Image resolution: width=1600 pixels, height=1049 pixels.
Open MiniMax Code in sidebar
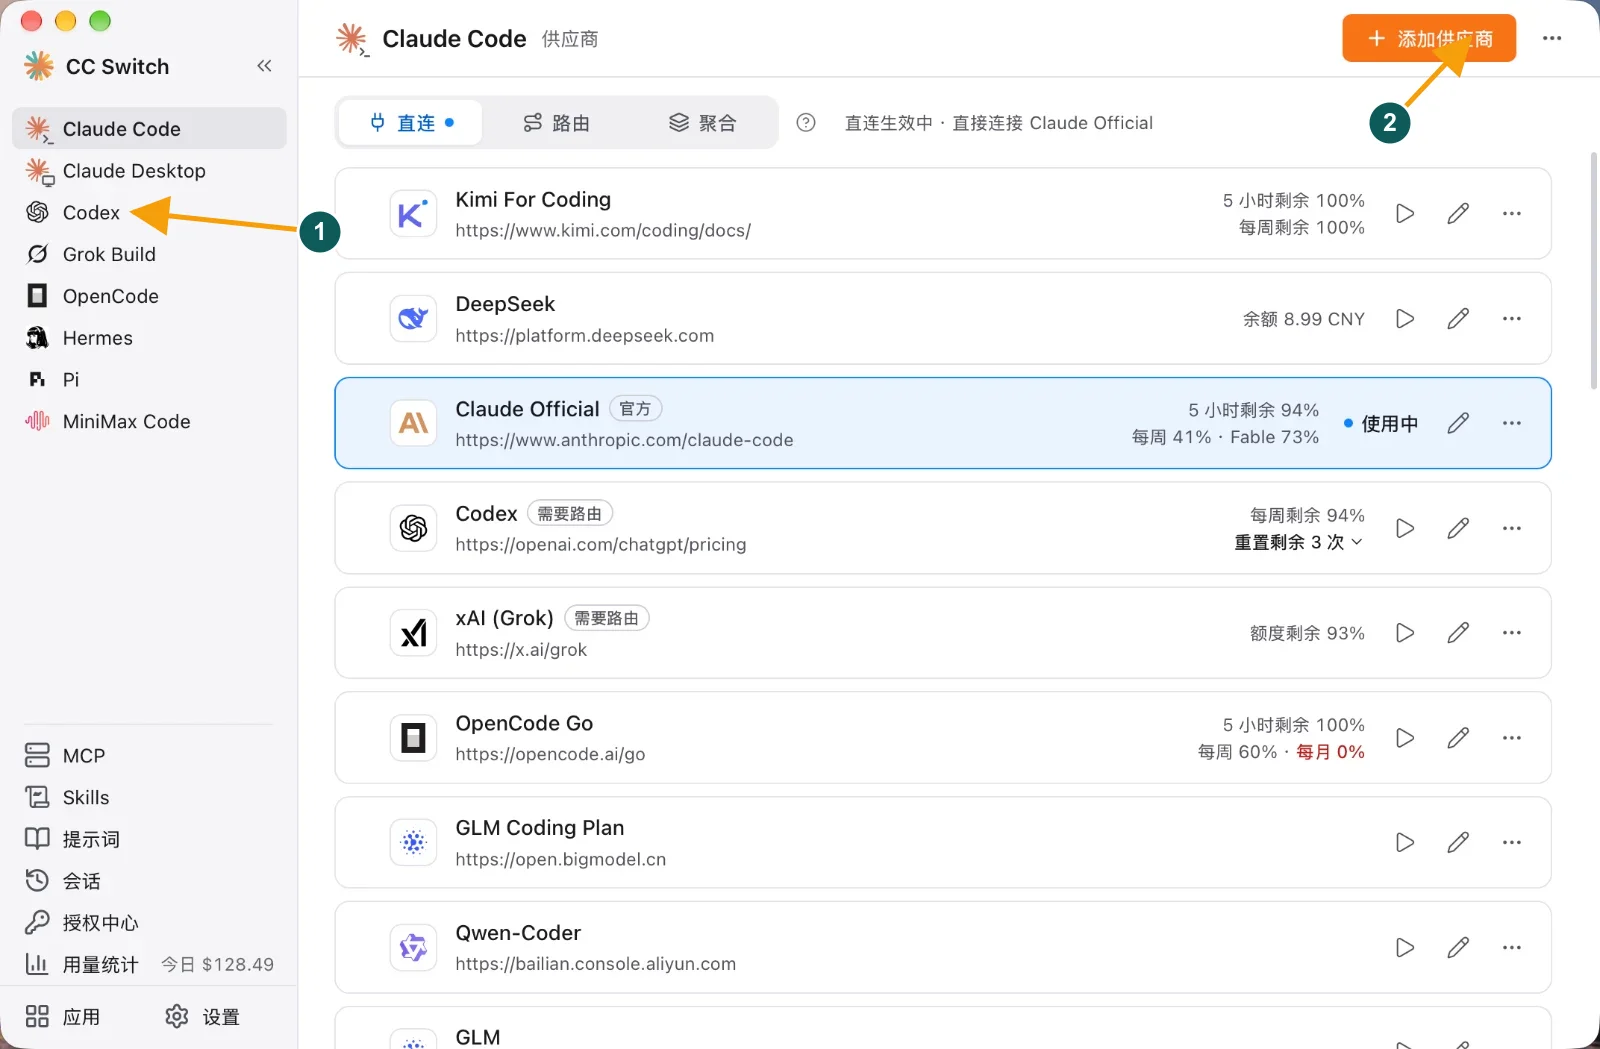pos(149,422)
